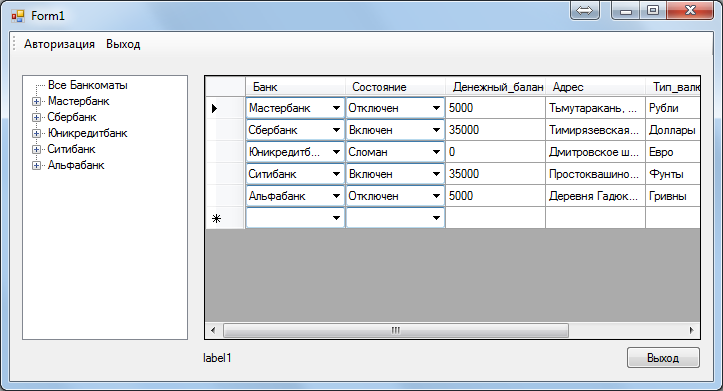The height and width of the screenshot is (391, 723).
Task: Open Включен state dropdown in Сбербанк row
Action: (436, 130)
